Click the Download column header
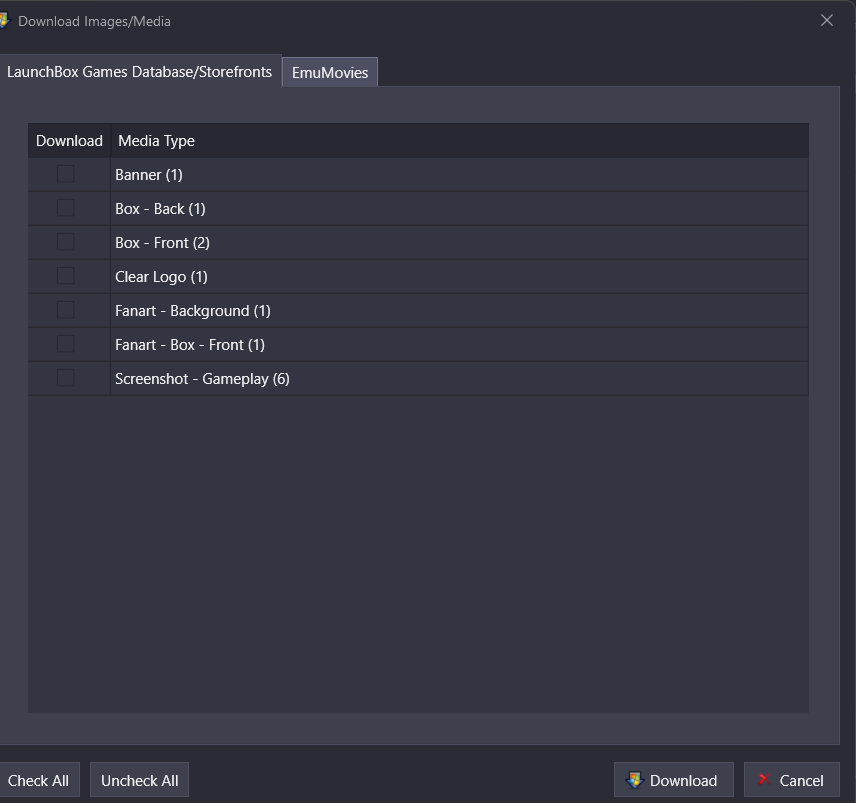The width and height of the screenshot is (856, 803). [69, 141]
